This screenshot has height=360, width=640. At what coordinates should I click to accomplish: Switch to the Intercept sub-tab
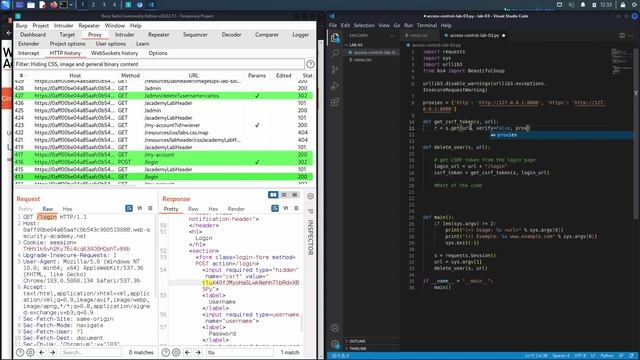pos(29,53)
